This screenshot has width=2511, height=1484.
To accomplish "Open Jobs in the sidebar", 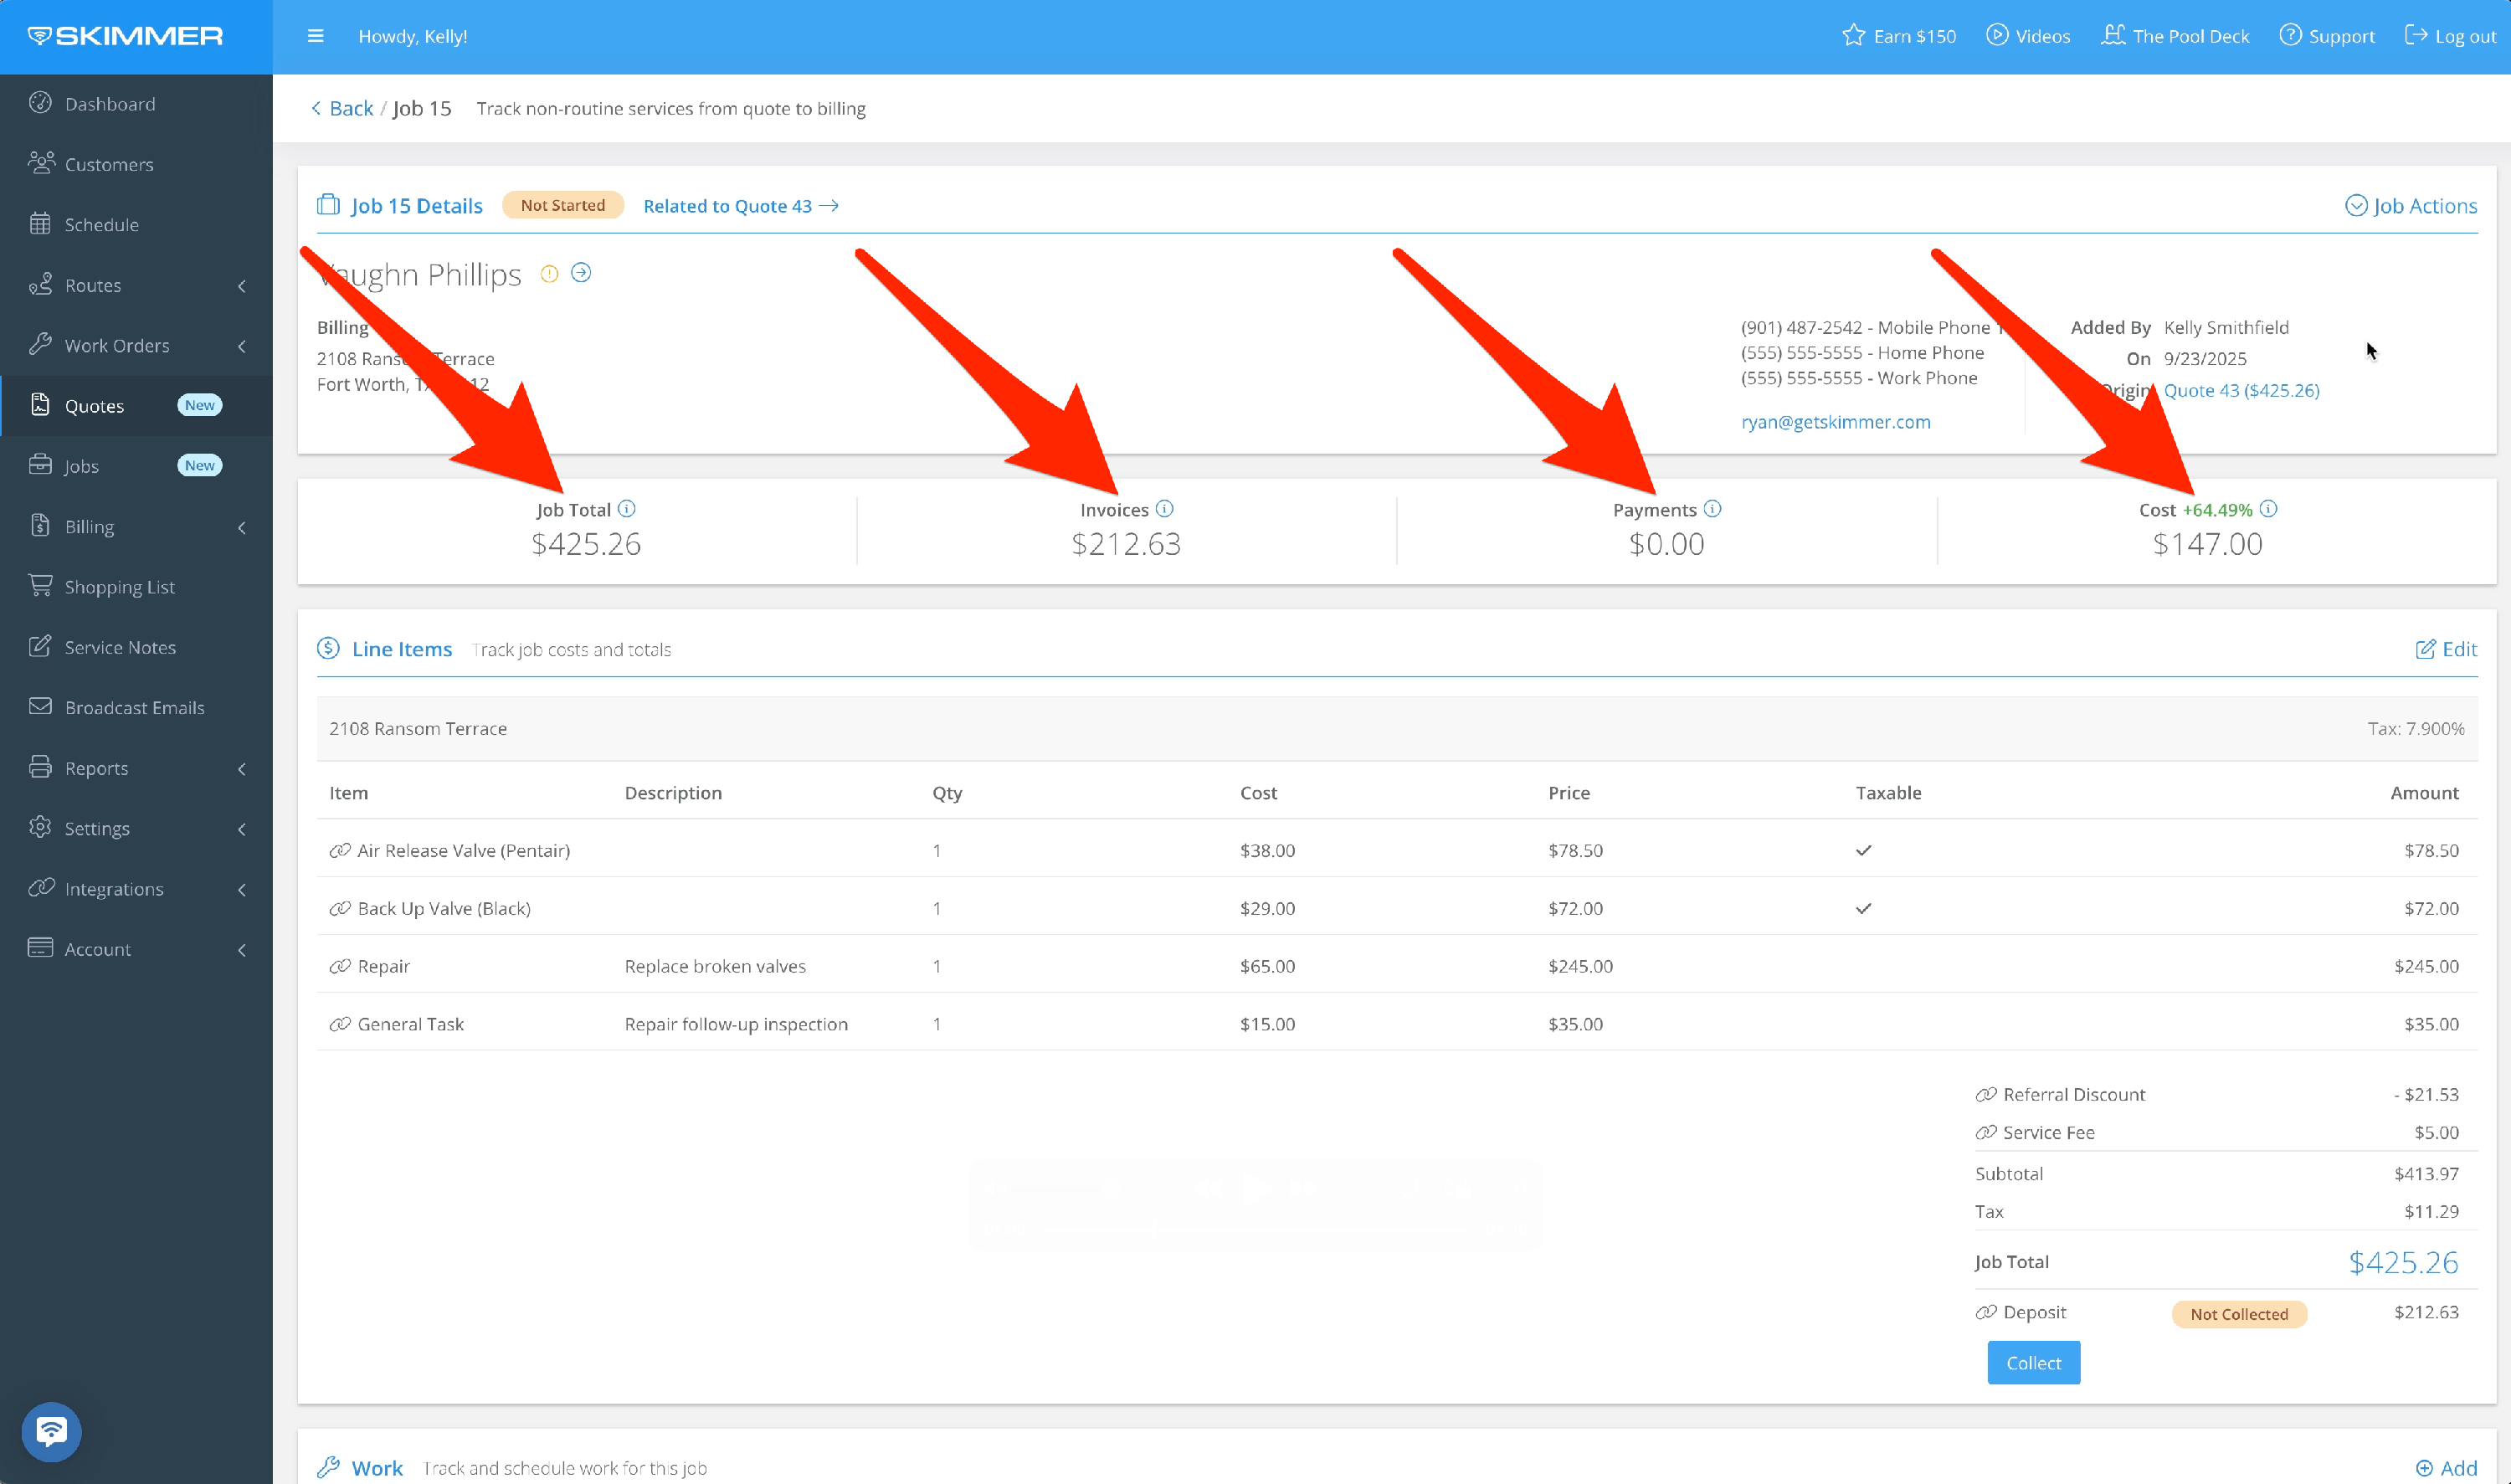I will (x=82, y=466).
